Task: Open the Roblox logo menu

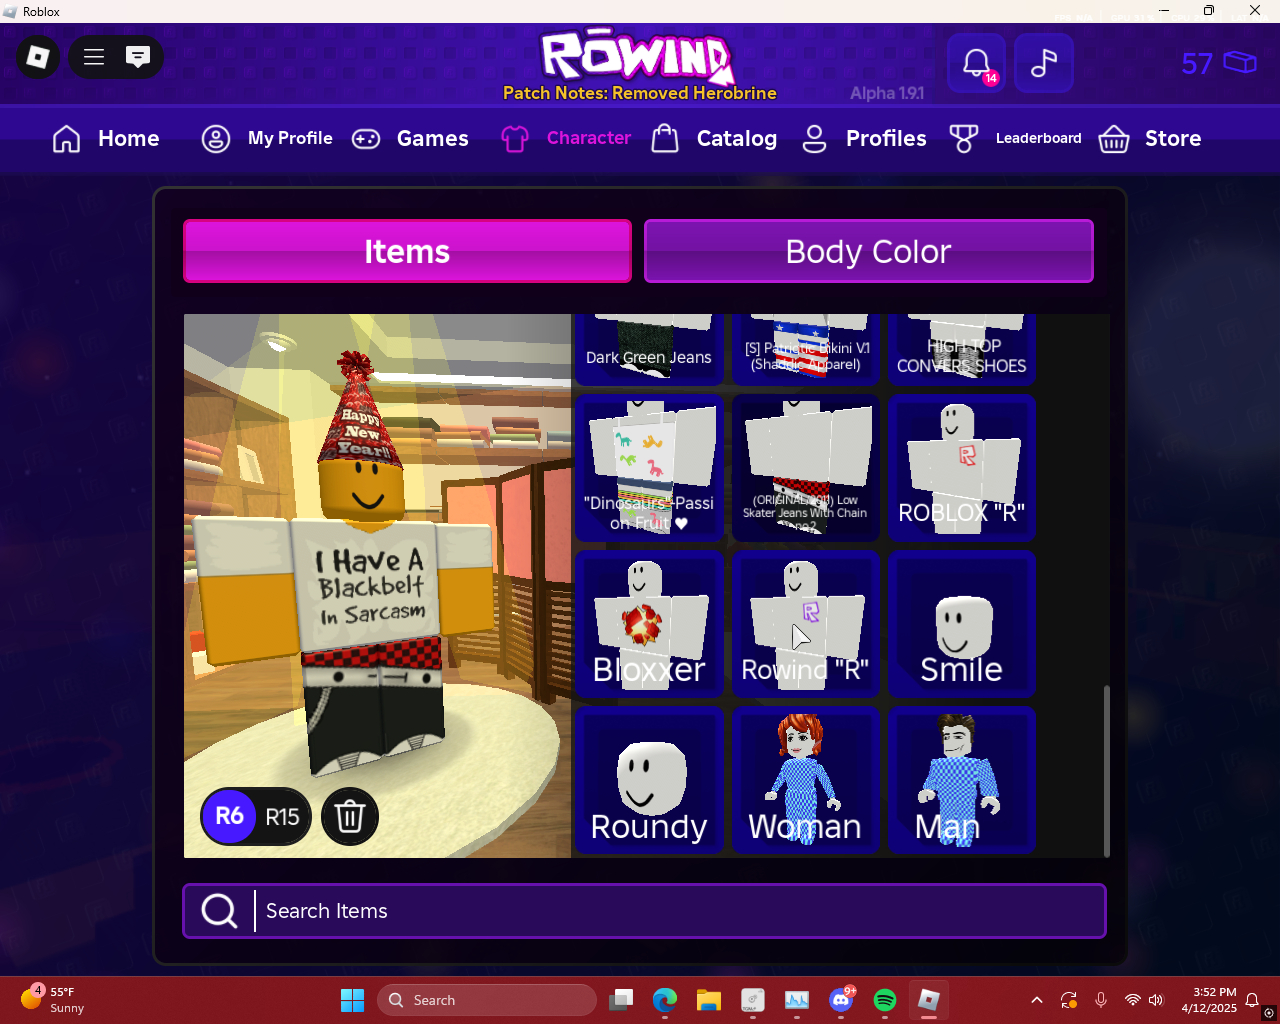Action: pyautogui.click(x=38, y=57)
